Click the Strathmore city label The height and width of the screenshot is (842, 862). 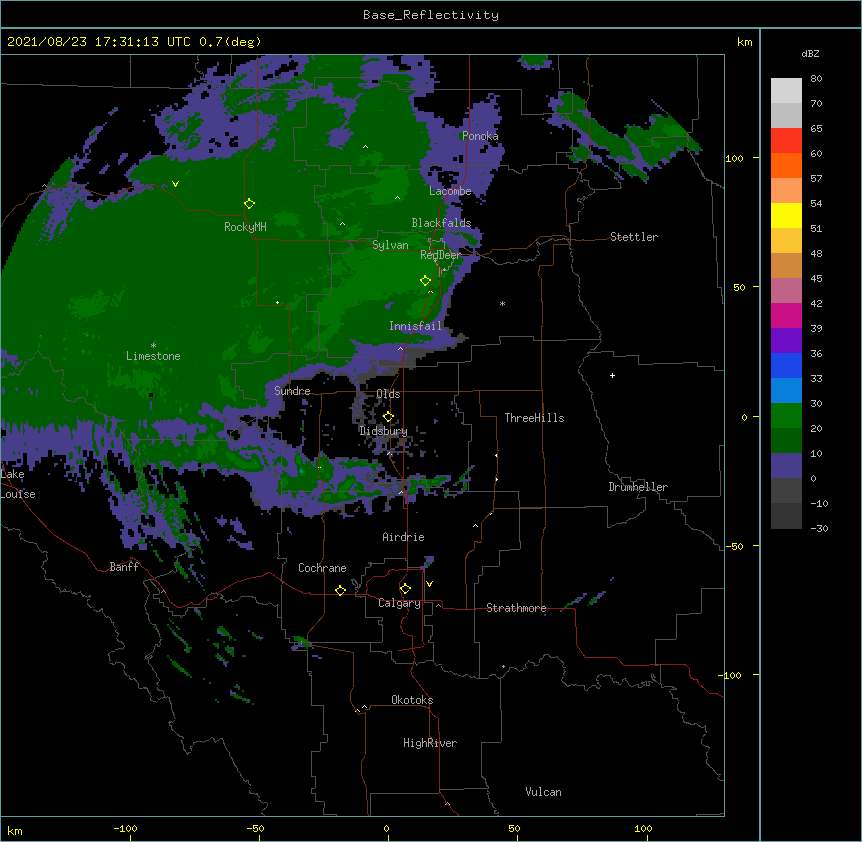(x=516, y=608)
